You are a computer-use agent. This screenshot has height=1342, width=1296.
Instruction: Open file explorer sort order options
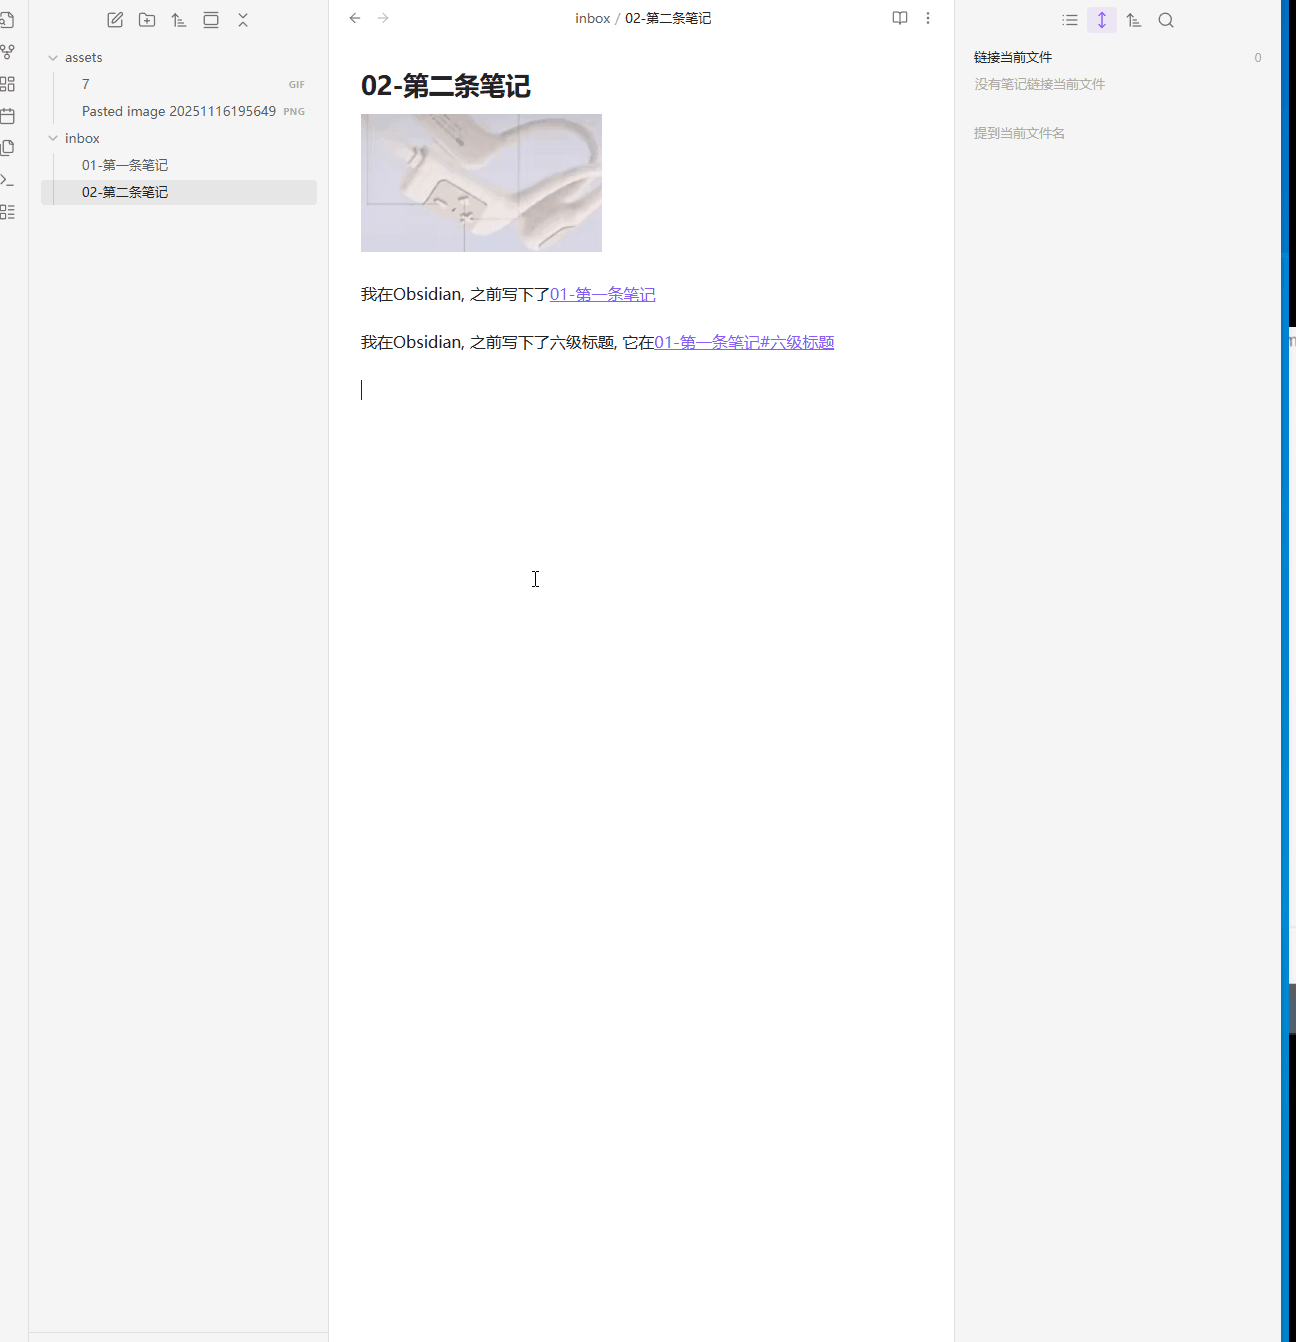179,20
